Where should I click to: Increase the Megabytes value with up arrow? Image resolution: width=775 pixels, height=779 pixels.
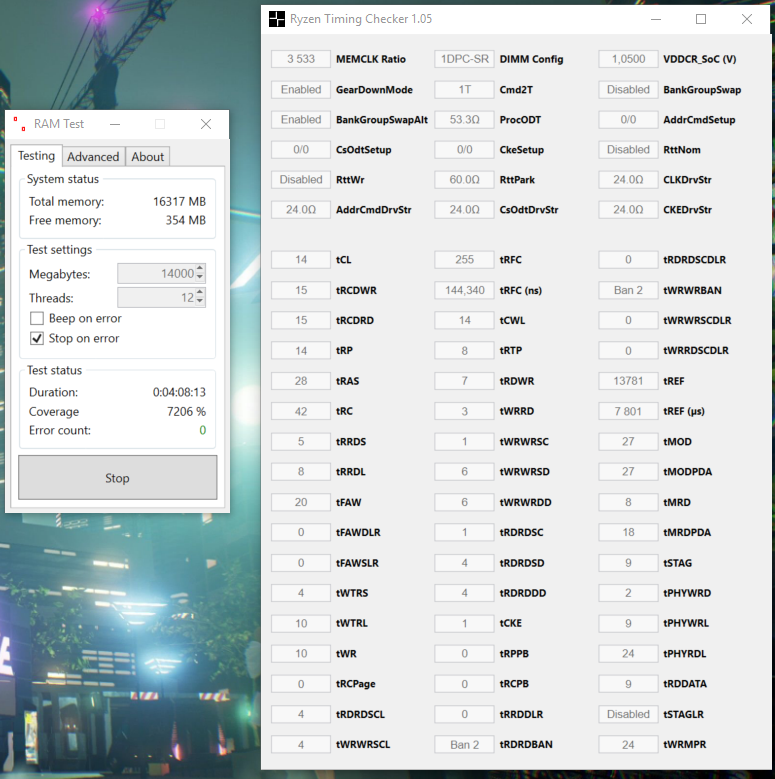pos(200,269)
